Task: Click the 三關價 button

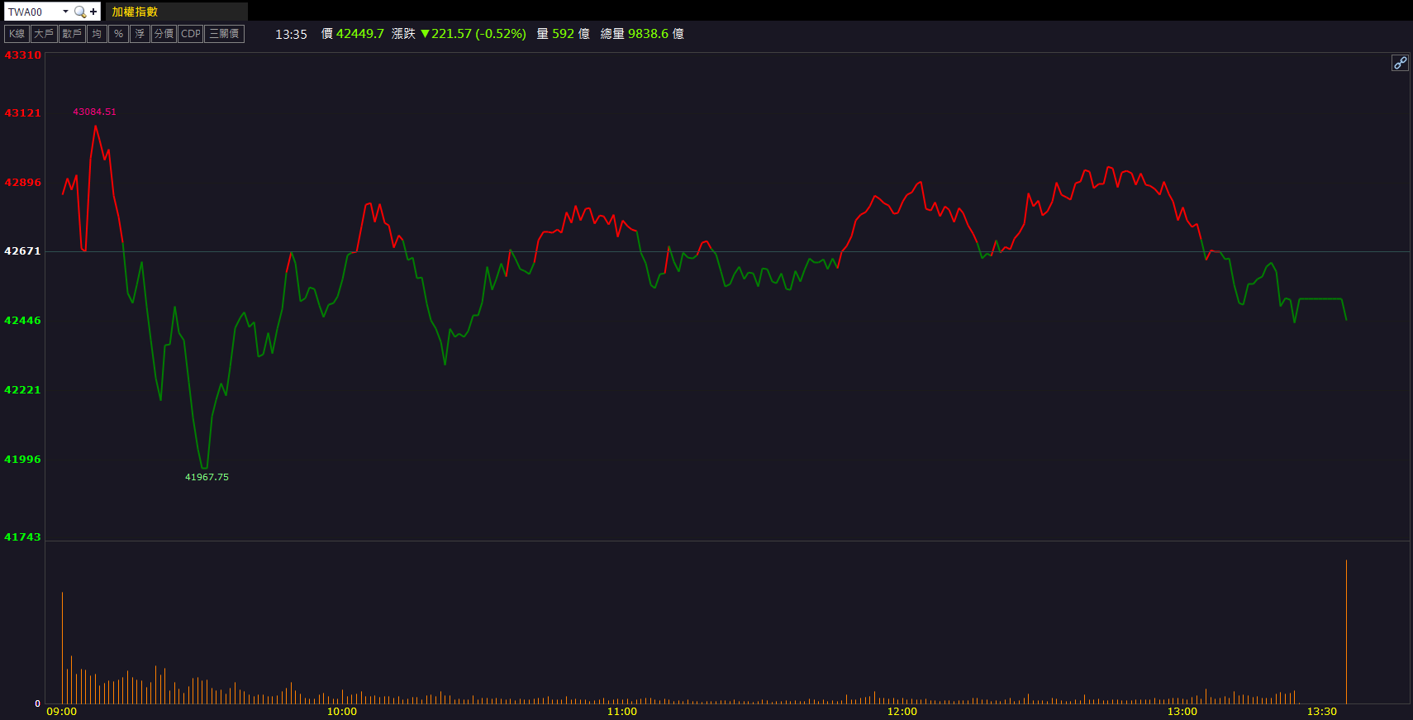Action: tap(225, 34)
